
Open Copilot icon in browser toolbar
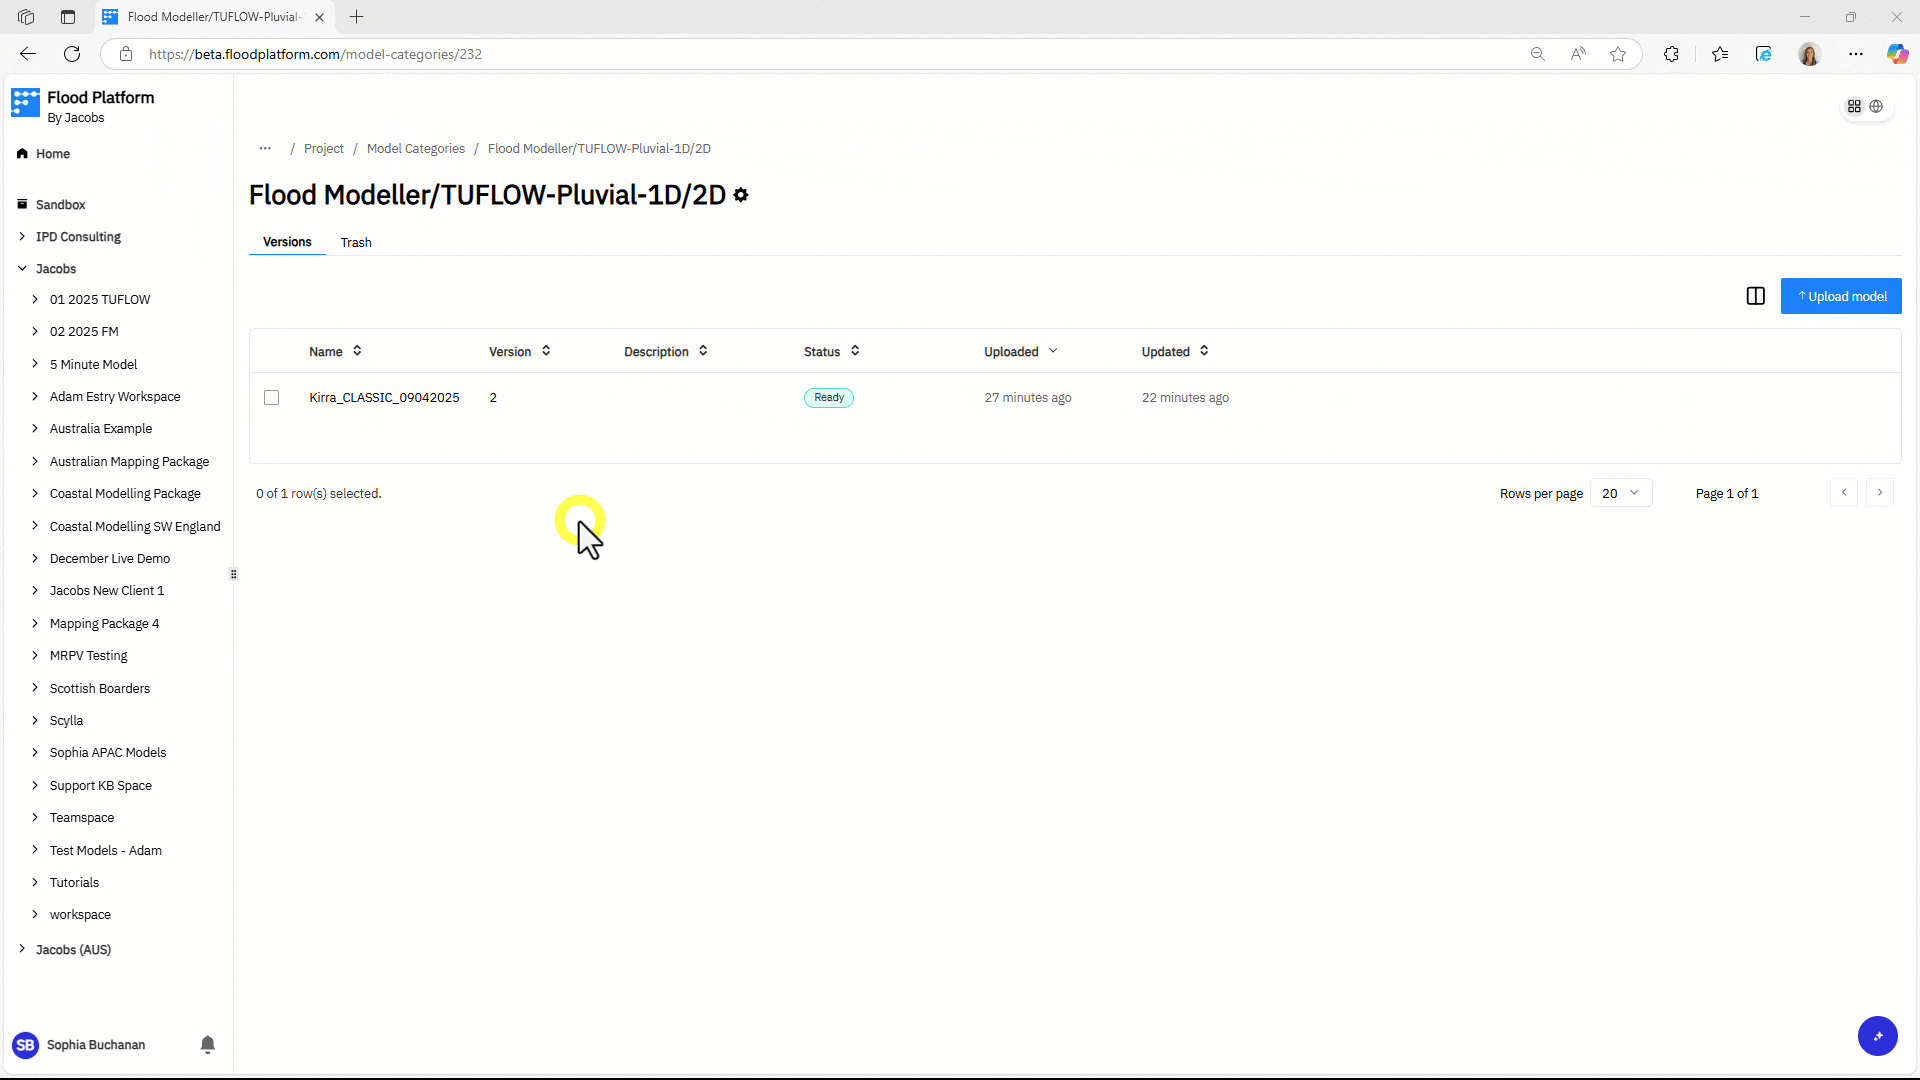point(1897,54)
